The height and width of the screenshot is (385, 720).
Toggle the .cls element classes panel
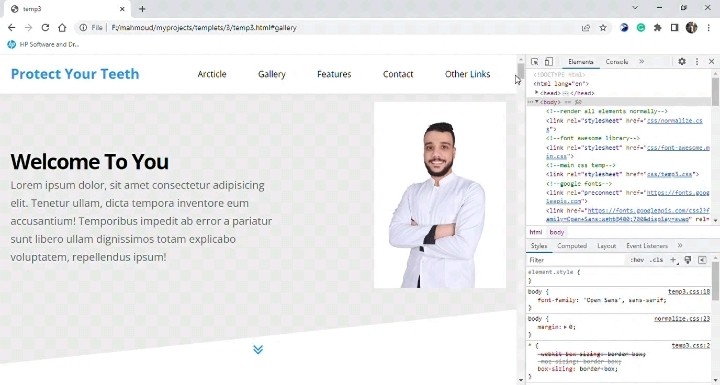click(656, 260)
